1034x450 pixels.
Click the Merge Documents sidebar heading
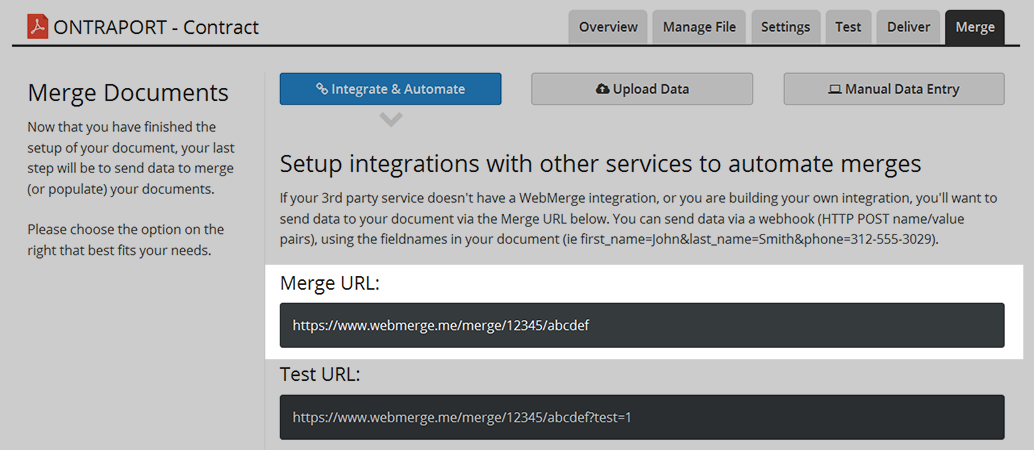point(128,93)
